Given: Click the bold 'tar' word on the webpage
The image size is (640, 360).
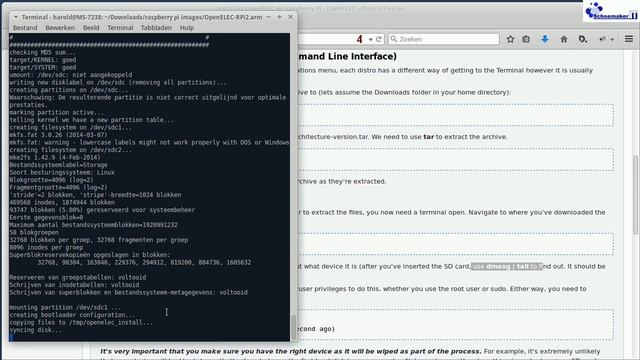Looking at the screenshot, I should point(429,137).
